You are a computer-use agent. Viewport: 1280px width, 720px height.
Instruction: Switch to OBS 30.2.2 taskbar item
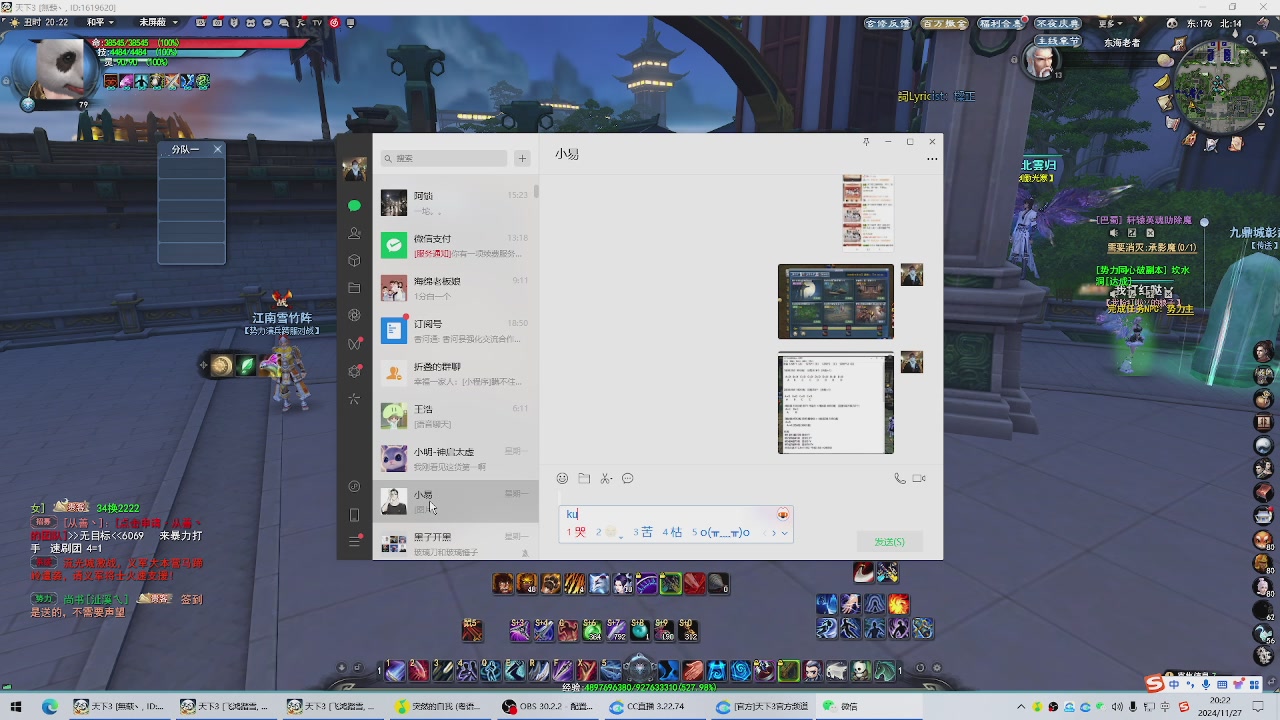coord(549,706)
